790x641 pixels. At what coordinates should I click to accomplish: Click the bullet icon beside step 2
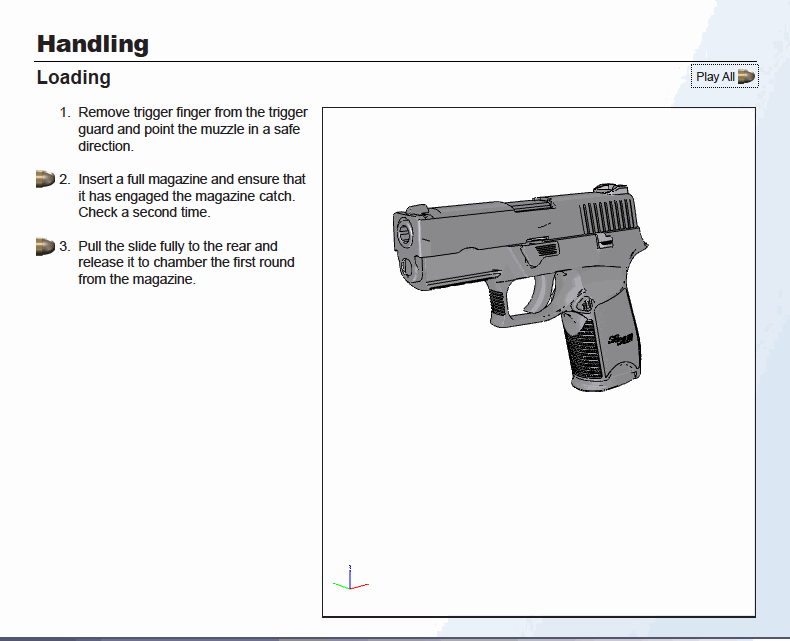click(x=44, y=179)
